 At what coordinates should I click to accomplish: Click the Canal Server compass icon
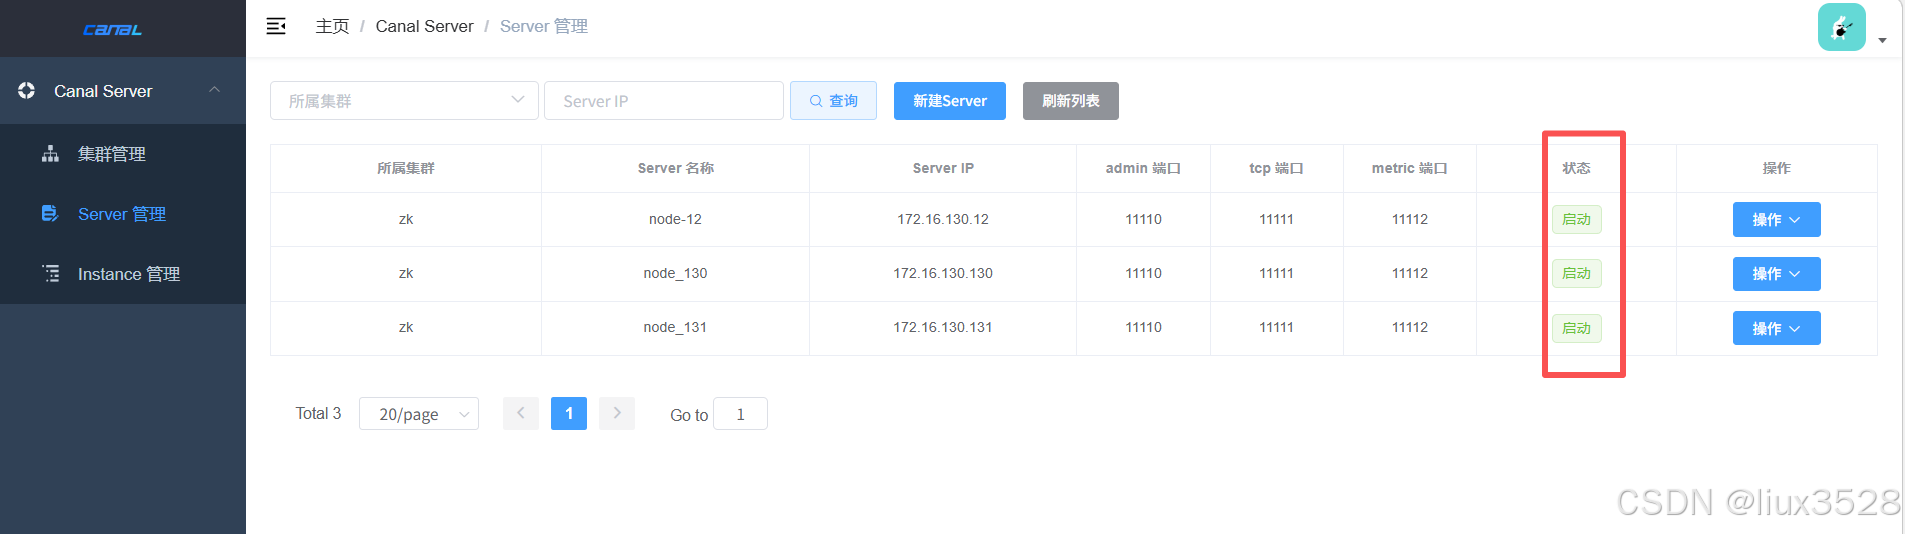coord(27,90)
